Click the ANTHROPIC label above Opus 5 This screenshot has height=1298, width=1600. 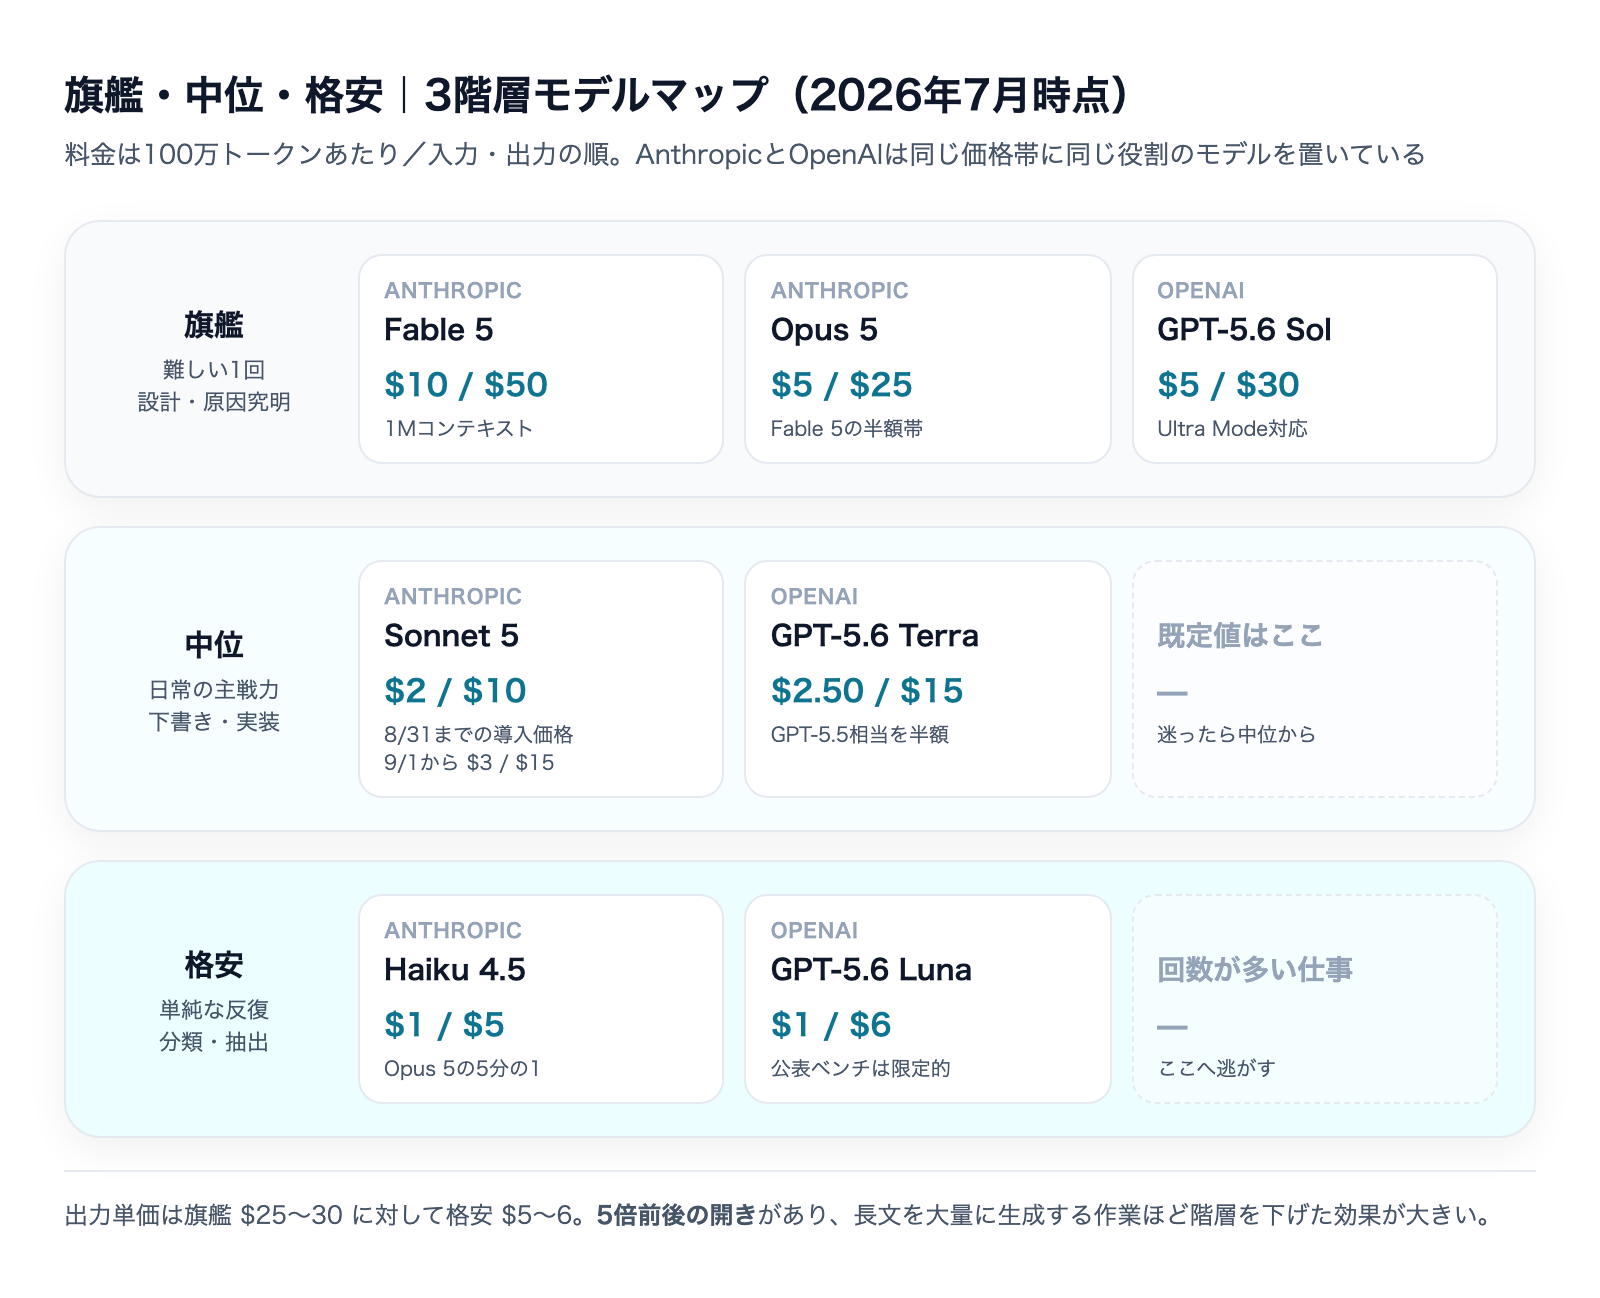coord(840,290)
